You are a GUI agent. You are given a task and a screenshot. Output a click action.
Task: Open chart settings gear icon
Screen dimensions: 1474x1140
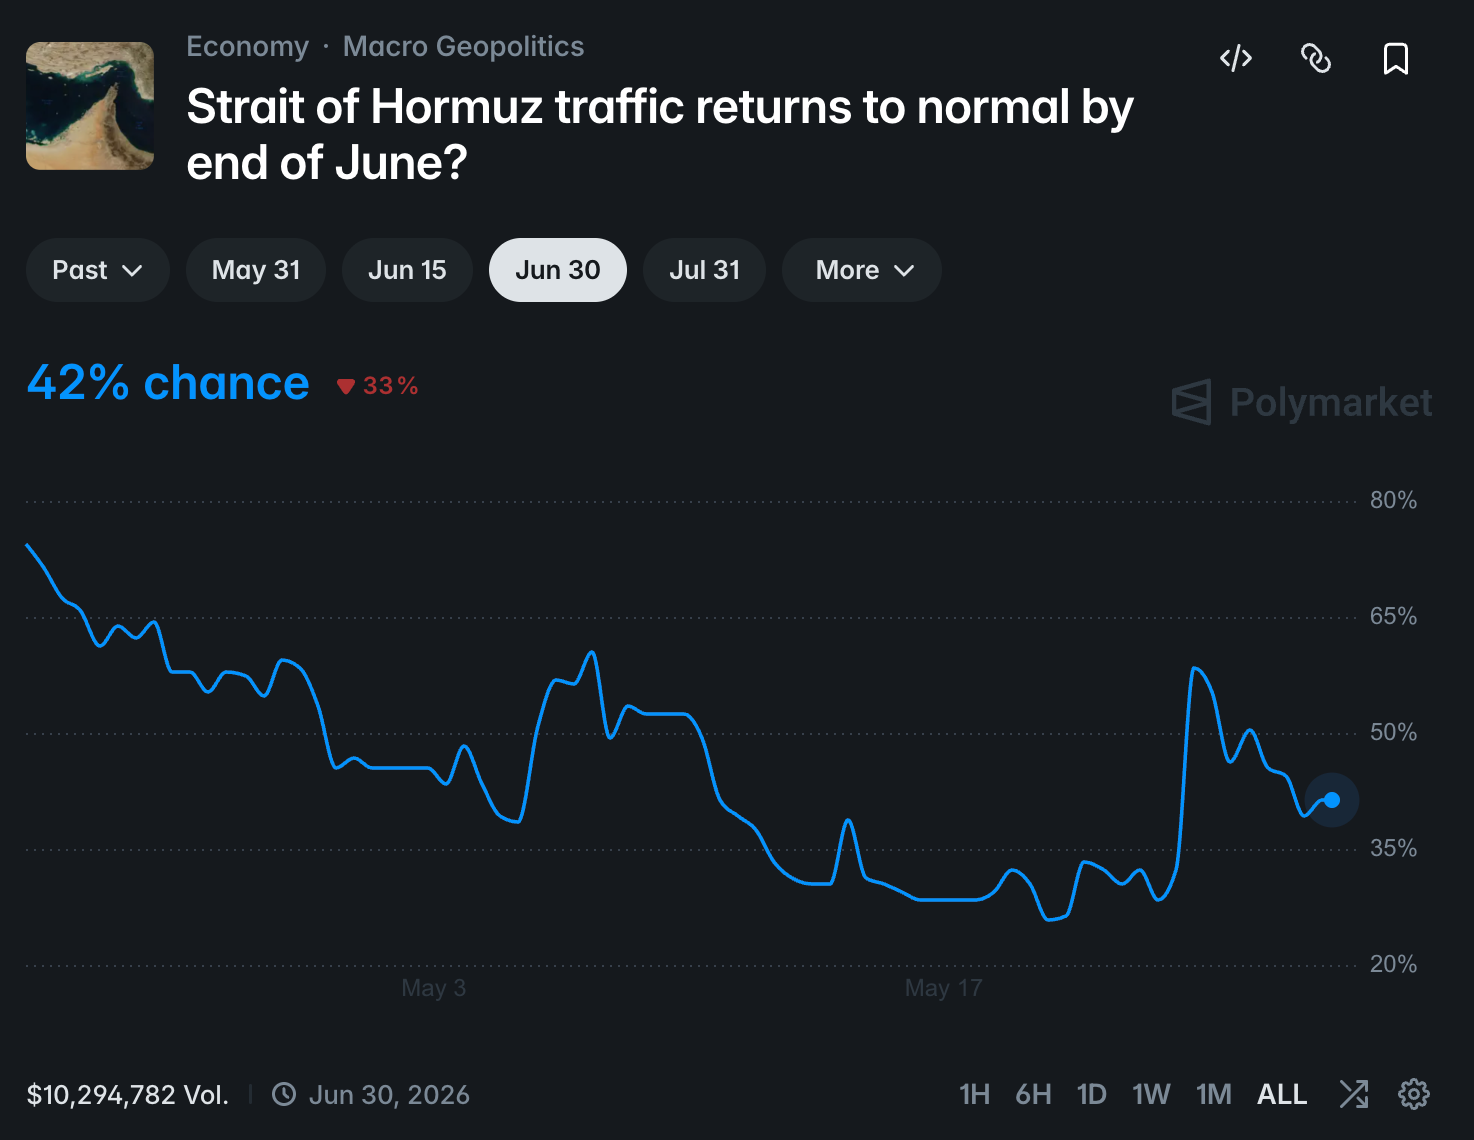pos(1414,1094)
